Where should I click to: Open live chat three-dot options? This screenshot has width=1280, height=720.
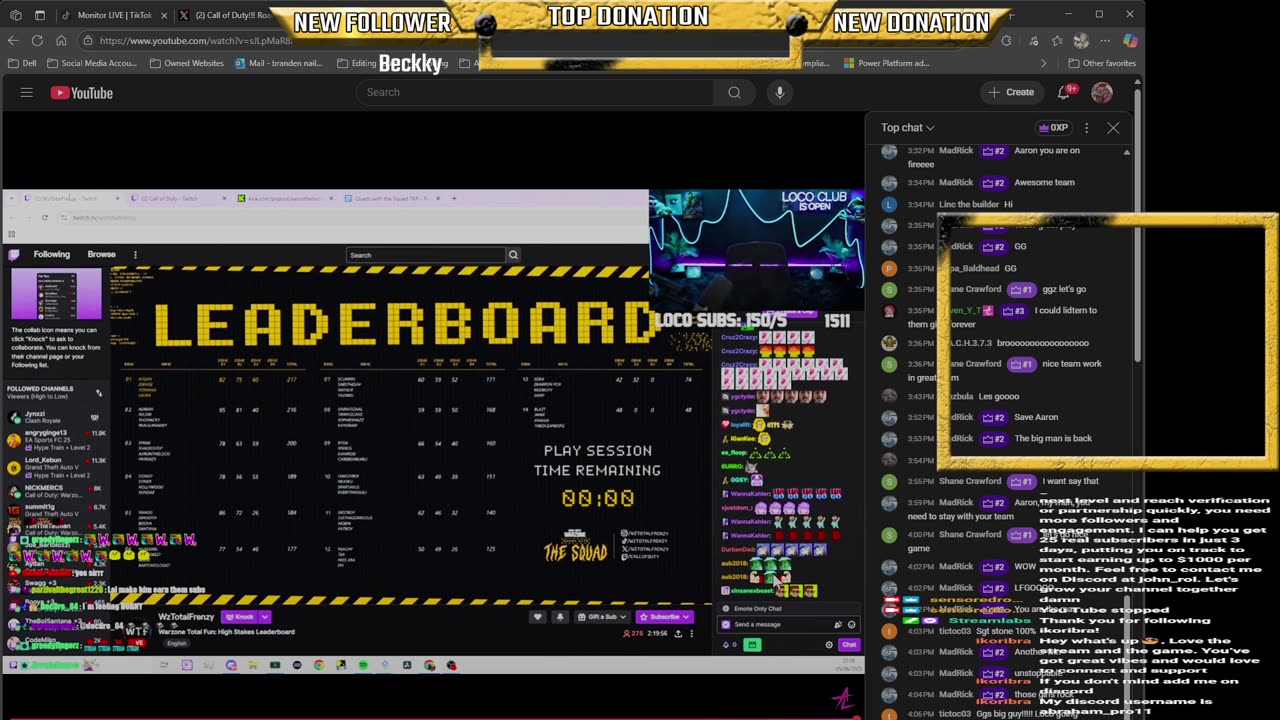[x=1087, y=127]
